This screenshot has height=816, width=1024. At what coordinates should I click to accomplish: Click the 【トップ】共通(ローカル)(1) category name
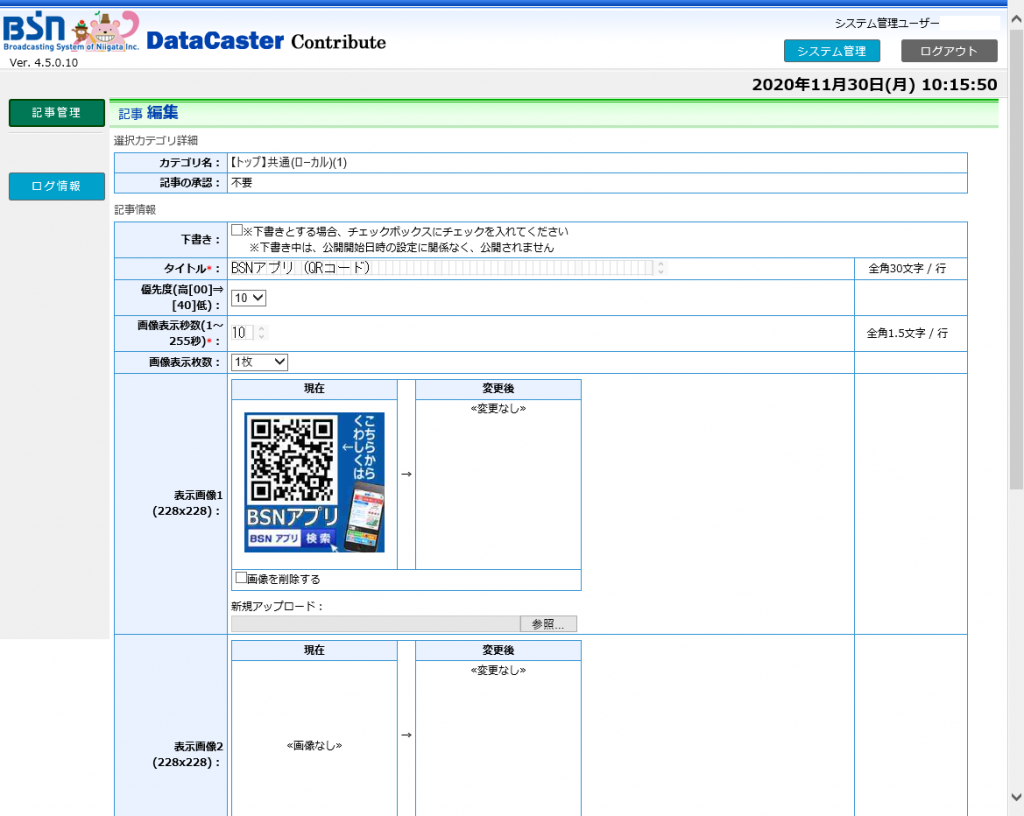[288, 163]
